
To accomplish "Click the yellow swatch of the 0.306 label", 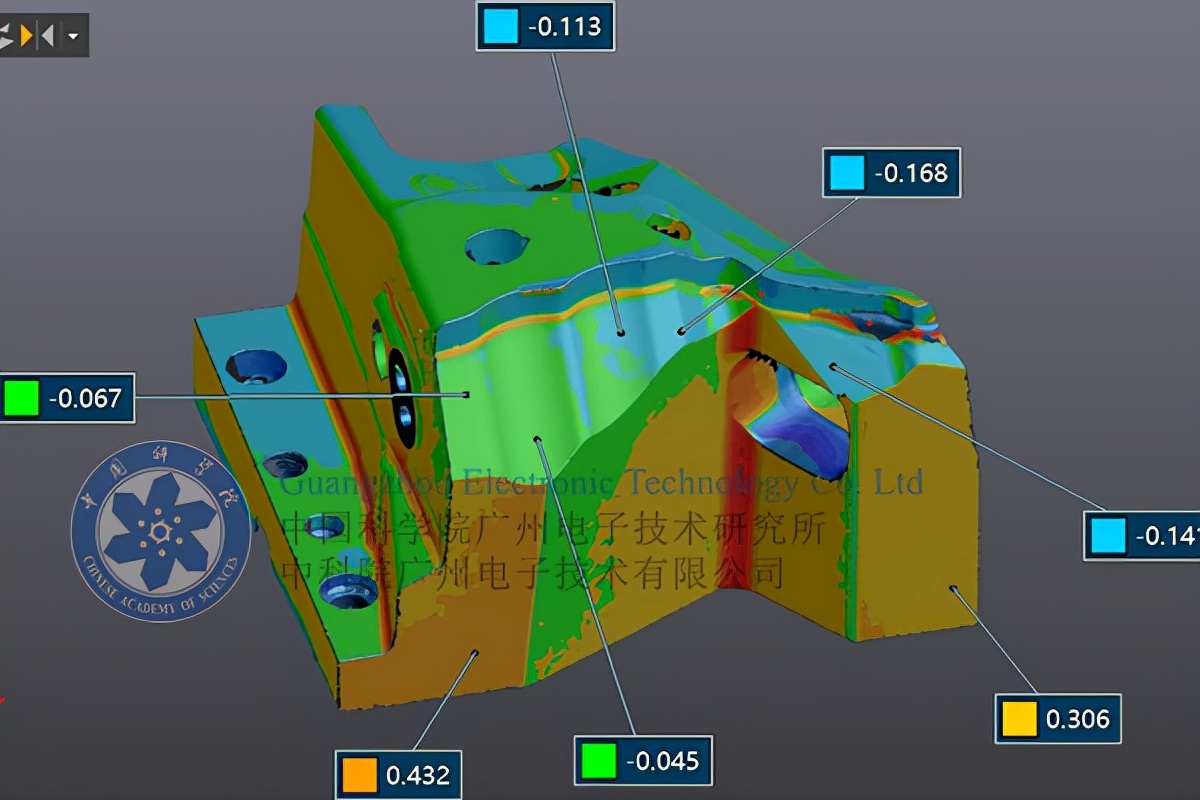I will pyautogui.click(x=1019, y=718).
